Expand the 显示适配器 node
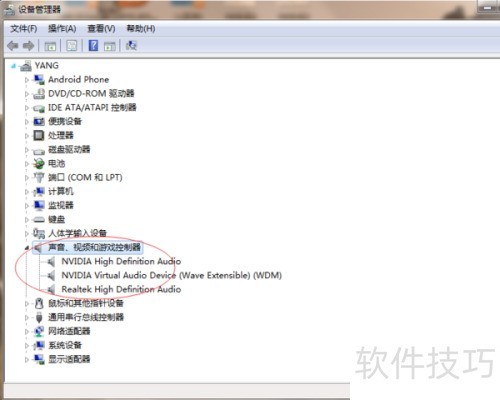 pos(27,360)
